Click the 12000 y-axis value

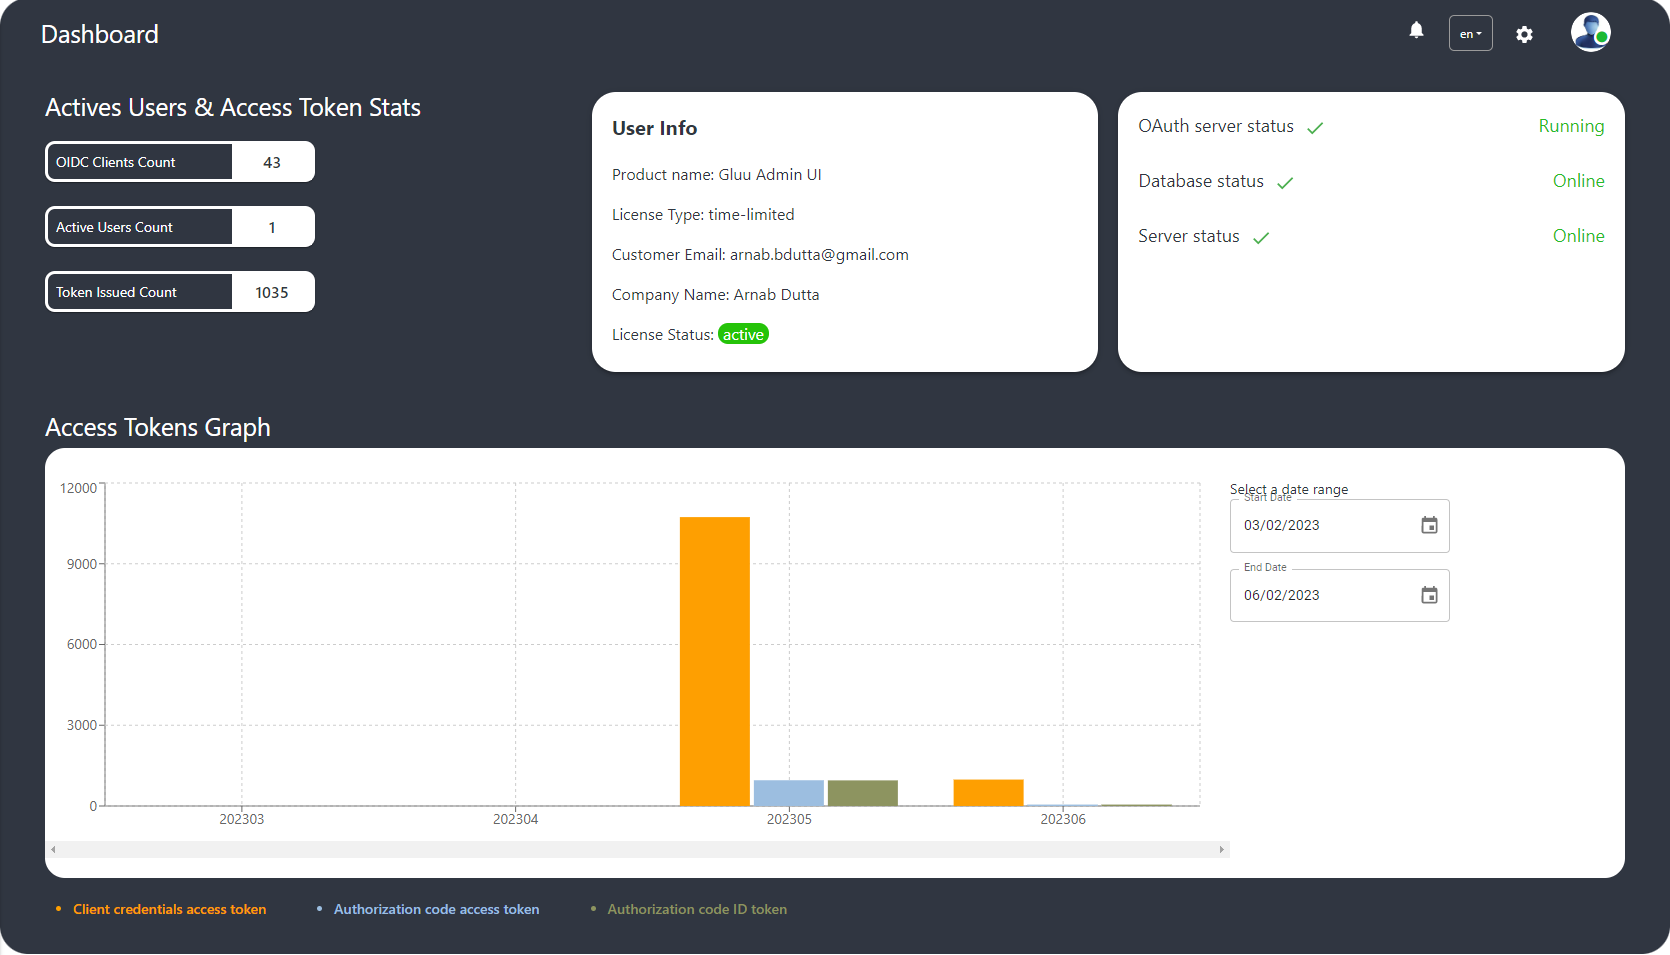78,488
